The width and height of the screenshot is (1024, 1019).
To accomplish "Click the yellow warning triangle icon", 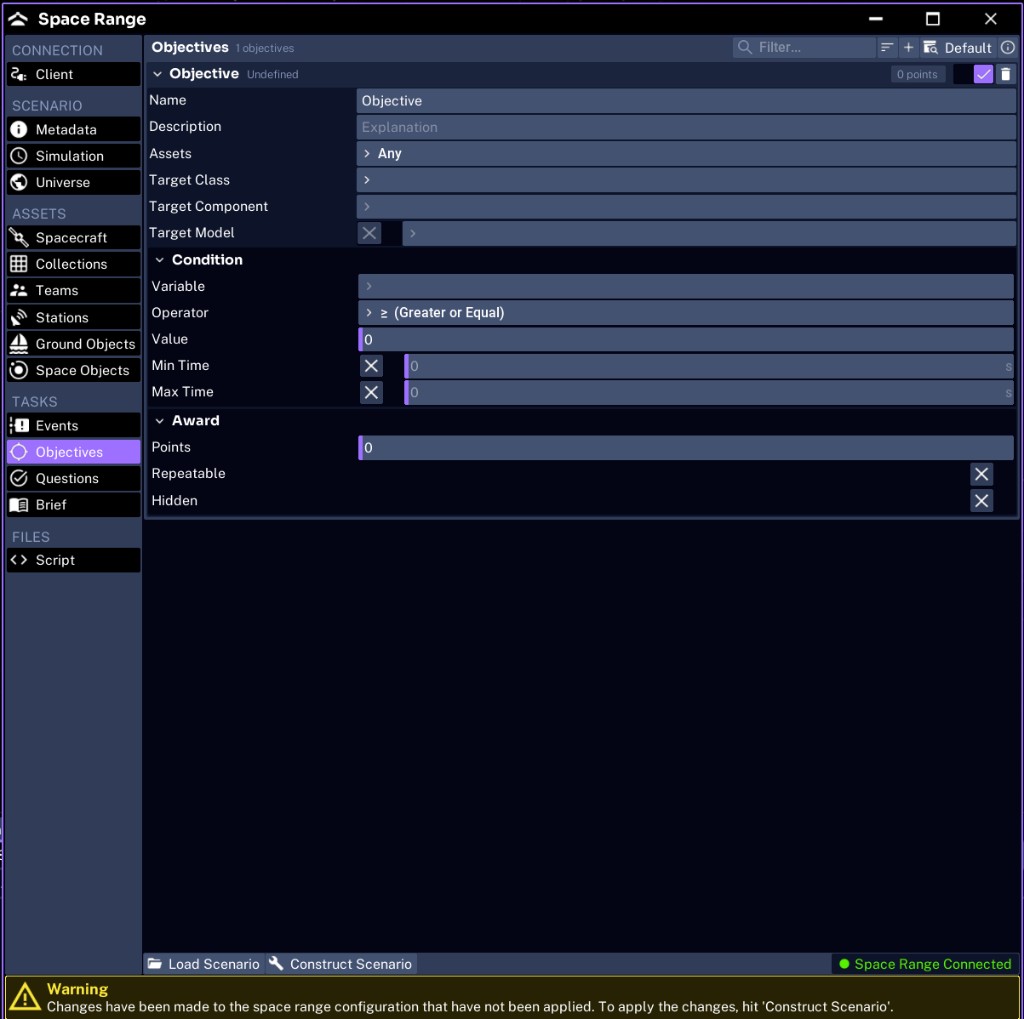I will point(25,997).
